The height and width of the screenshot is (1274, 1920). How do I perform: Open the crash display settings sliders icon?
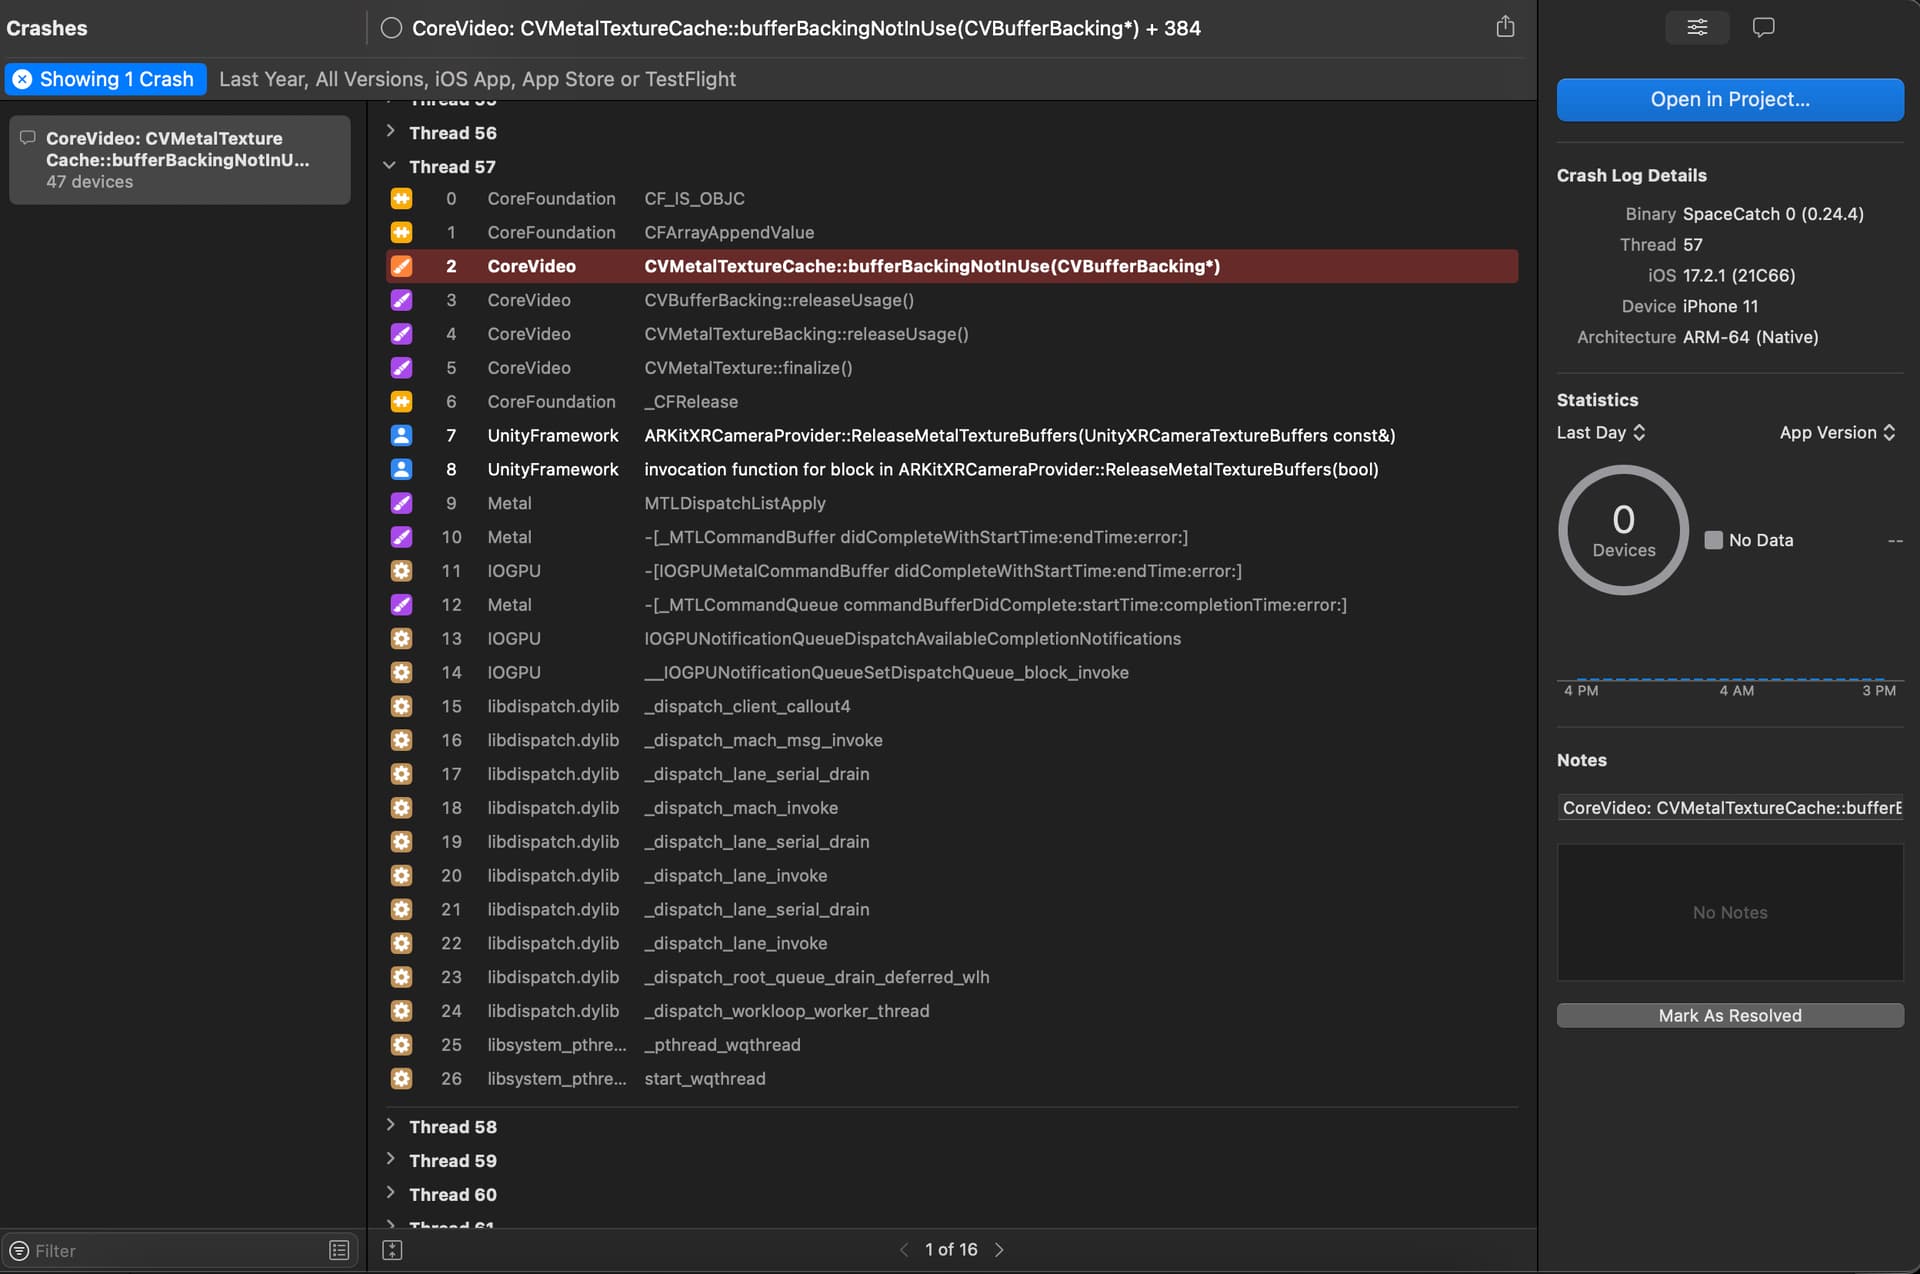point(1696,27)
